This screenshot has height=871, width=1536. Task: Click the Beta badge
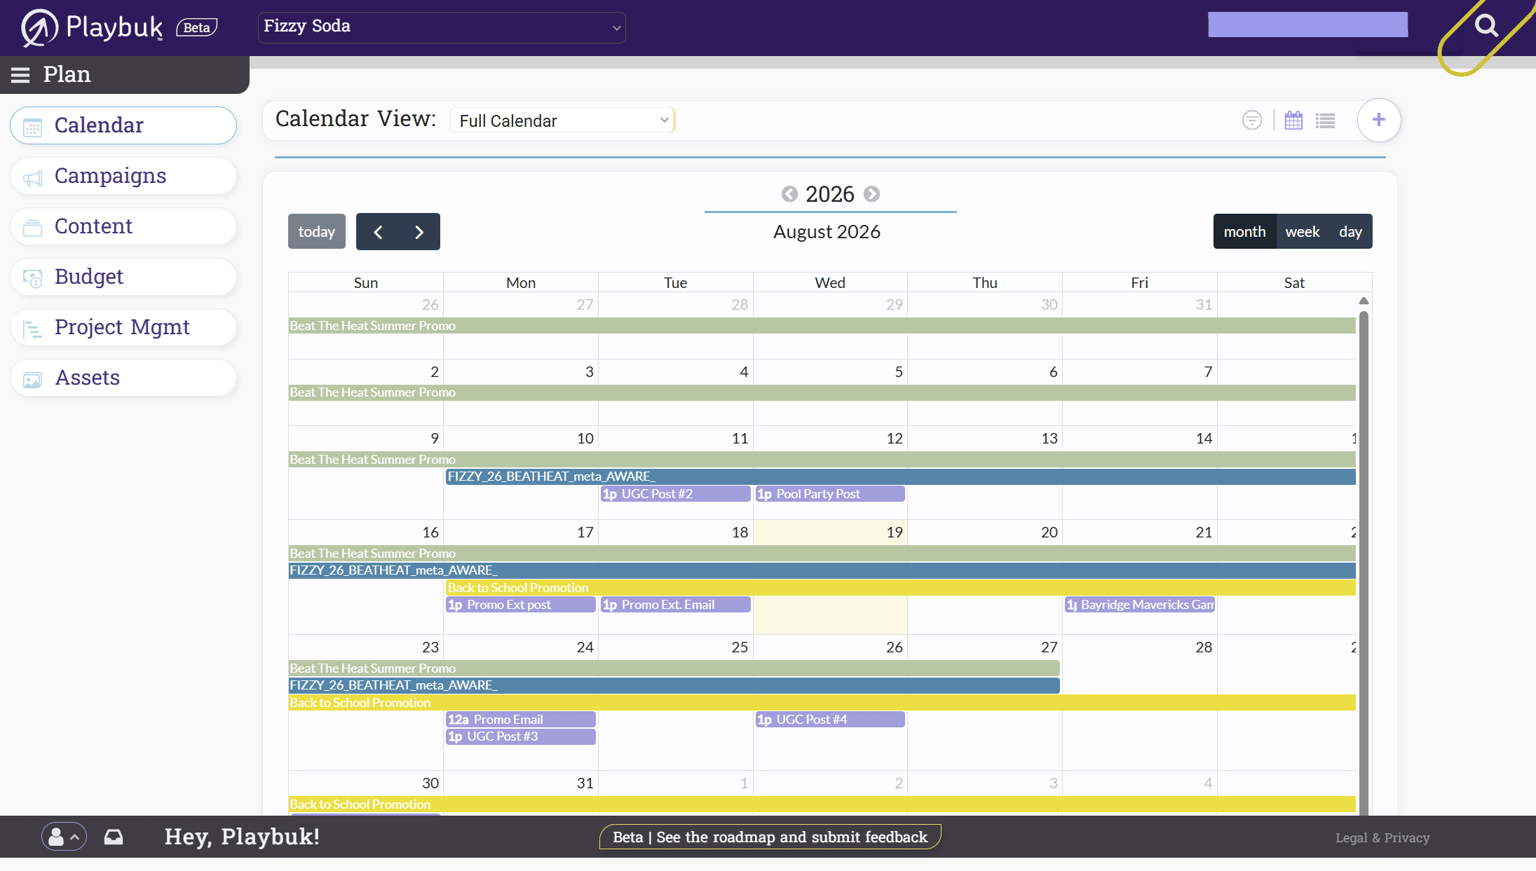197,27
